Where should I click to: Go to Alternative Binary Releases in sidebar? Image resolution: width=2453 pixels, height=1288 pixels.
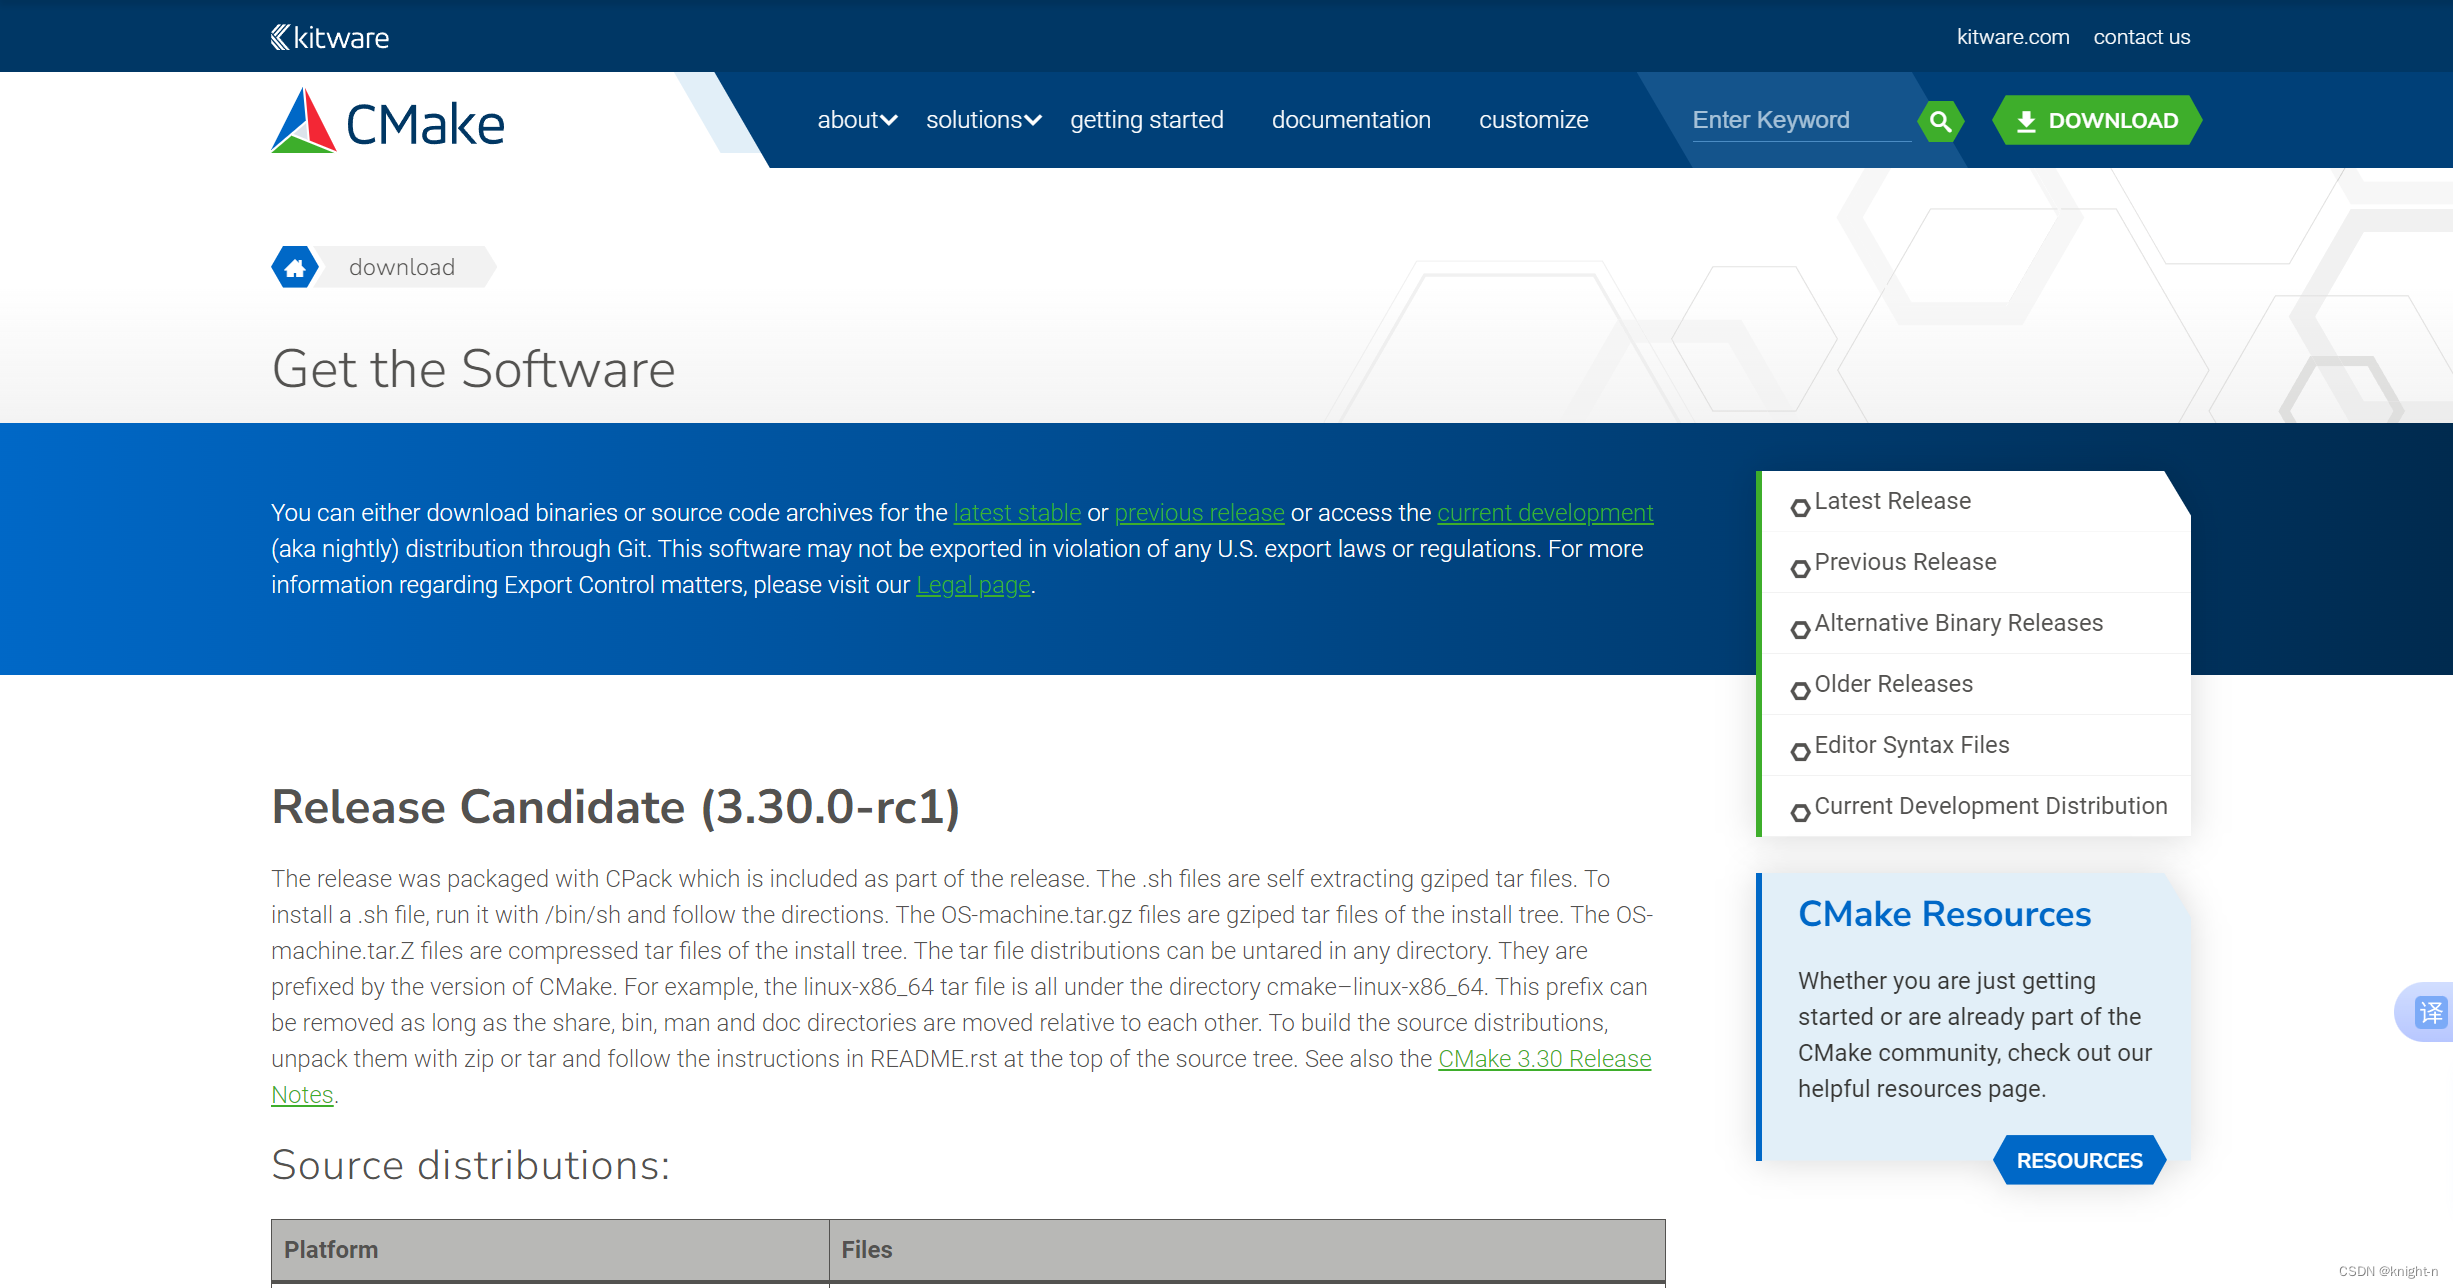pyautogui.click(x=1958, y=623)
